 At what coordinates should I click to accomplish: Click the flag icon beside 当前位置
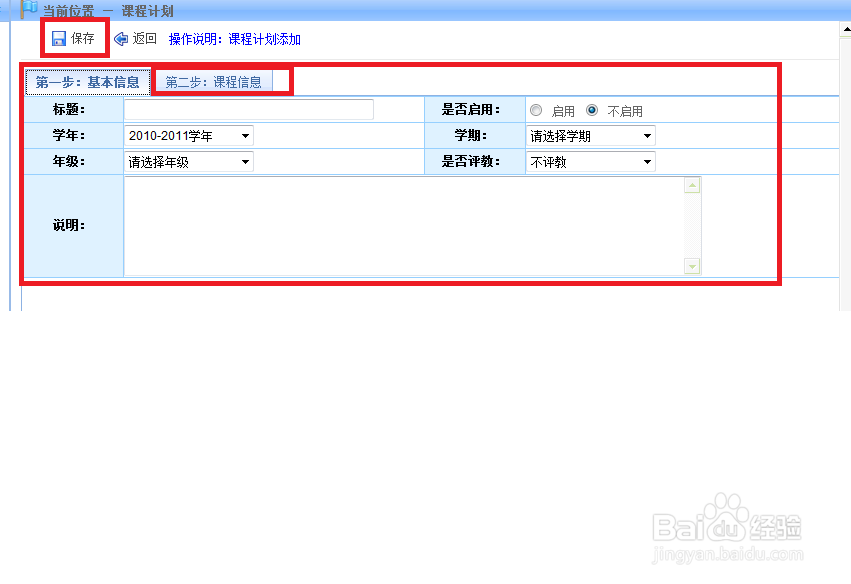click(x=29, y=9)
